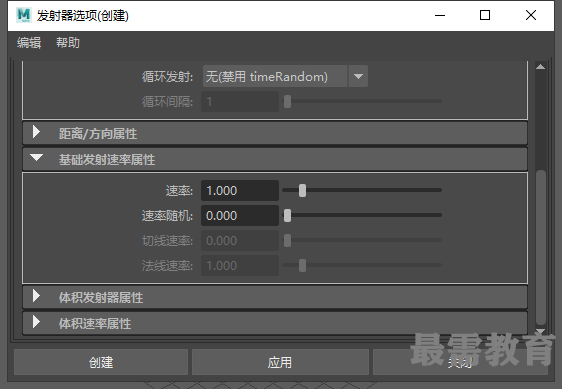Minimize the 发射器选项 window
Image resolution: width=562 pixels, height=389 pixels.
click(x=440, y=15)
